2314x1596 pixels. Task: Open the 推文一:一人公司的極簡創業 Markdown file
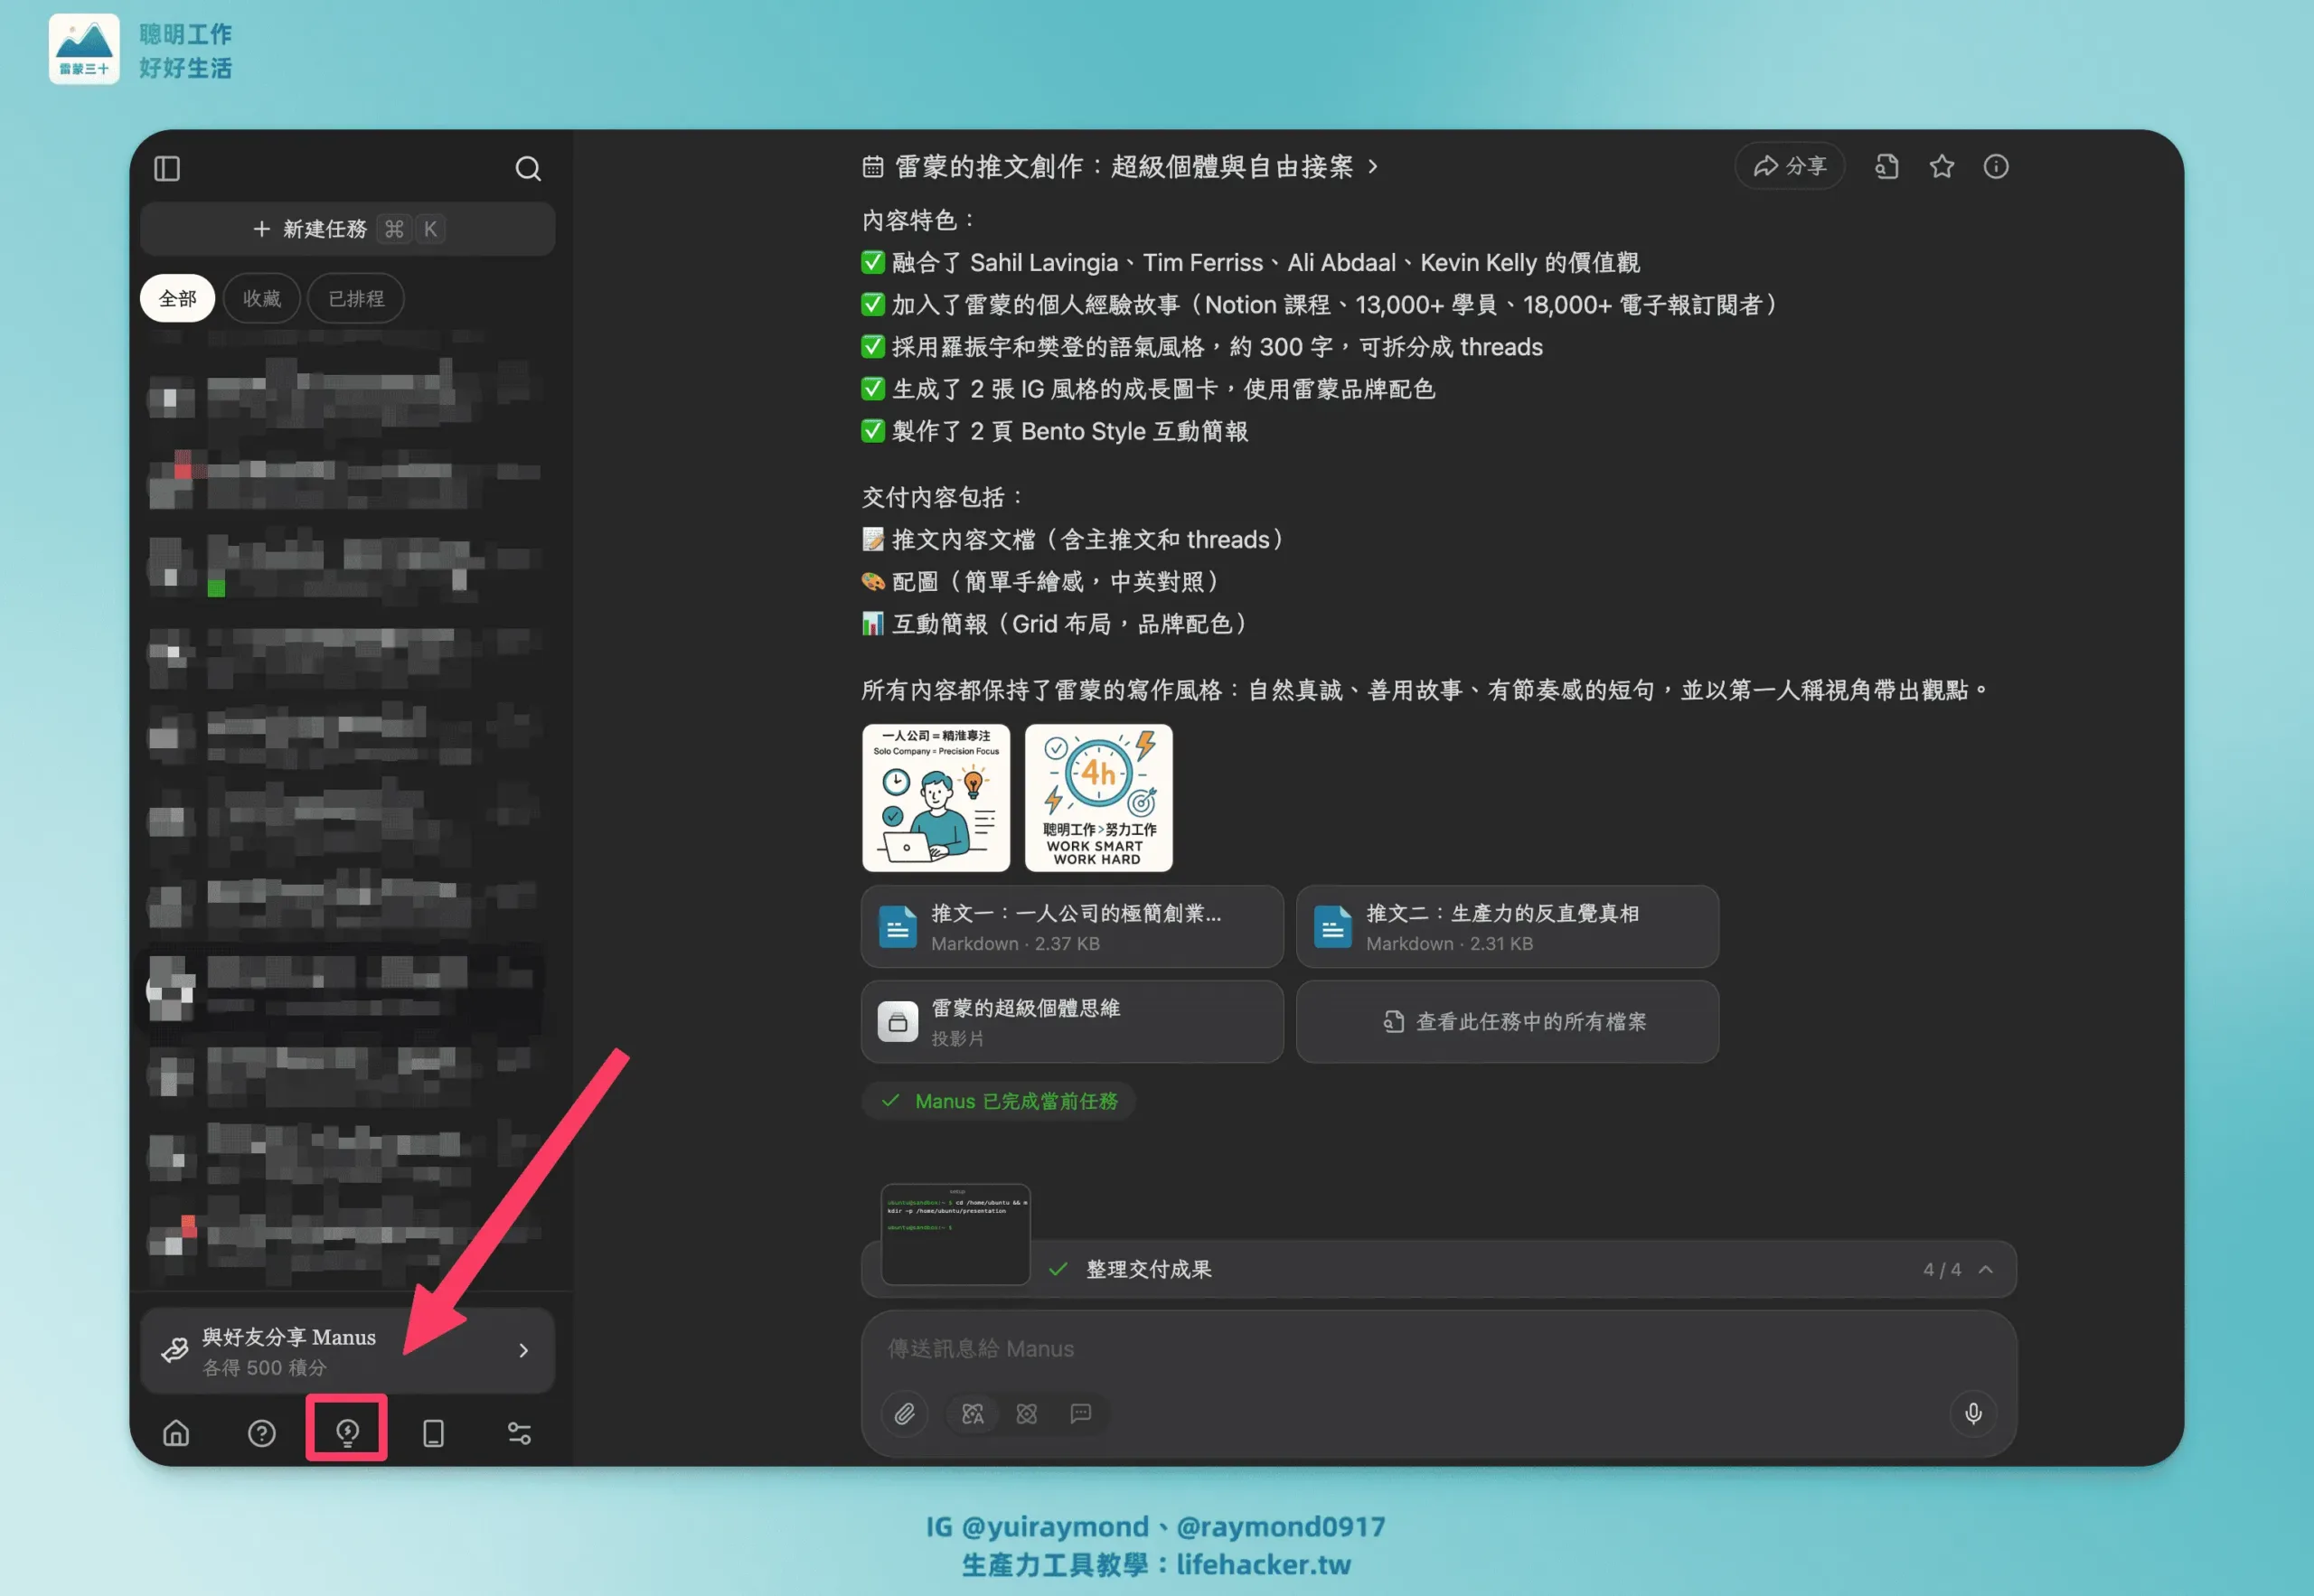1072,927
